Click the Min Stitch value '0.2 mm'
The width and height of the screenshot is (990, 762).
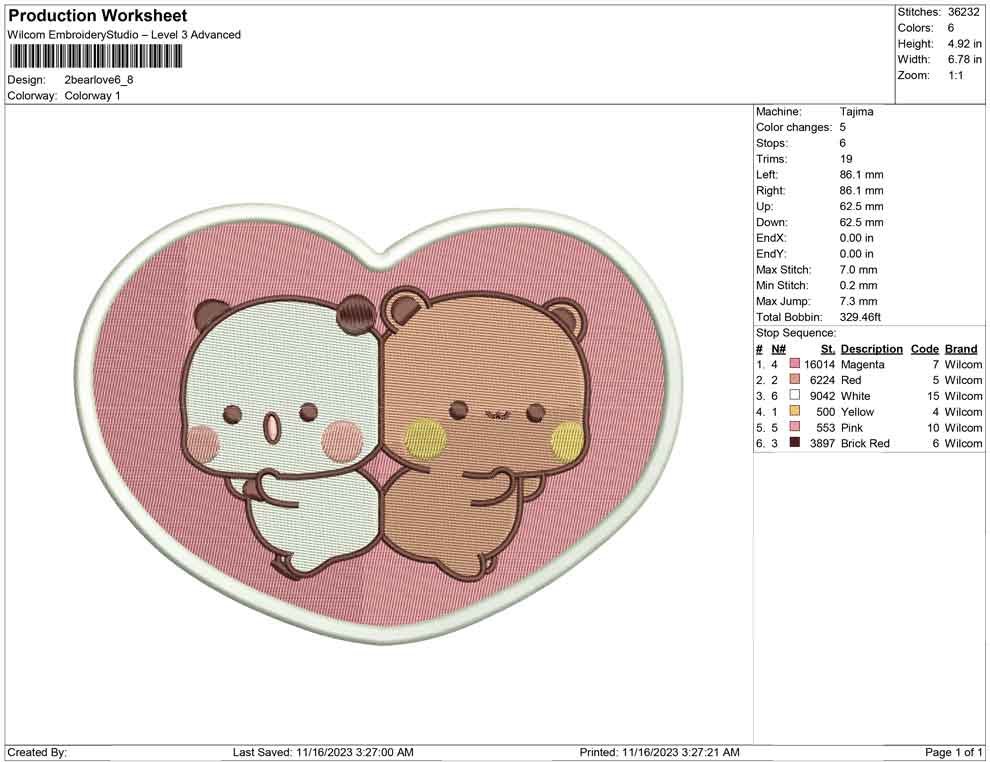859,285
